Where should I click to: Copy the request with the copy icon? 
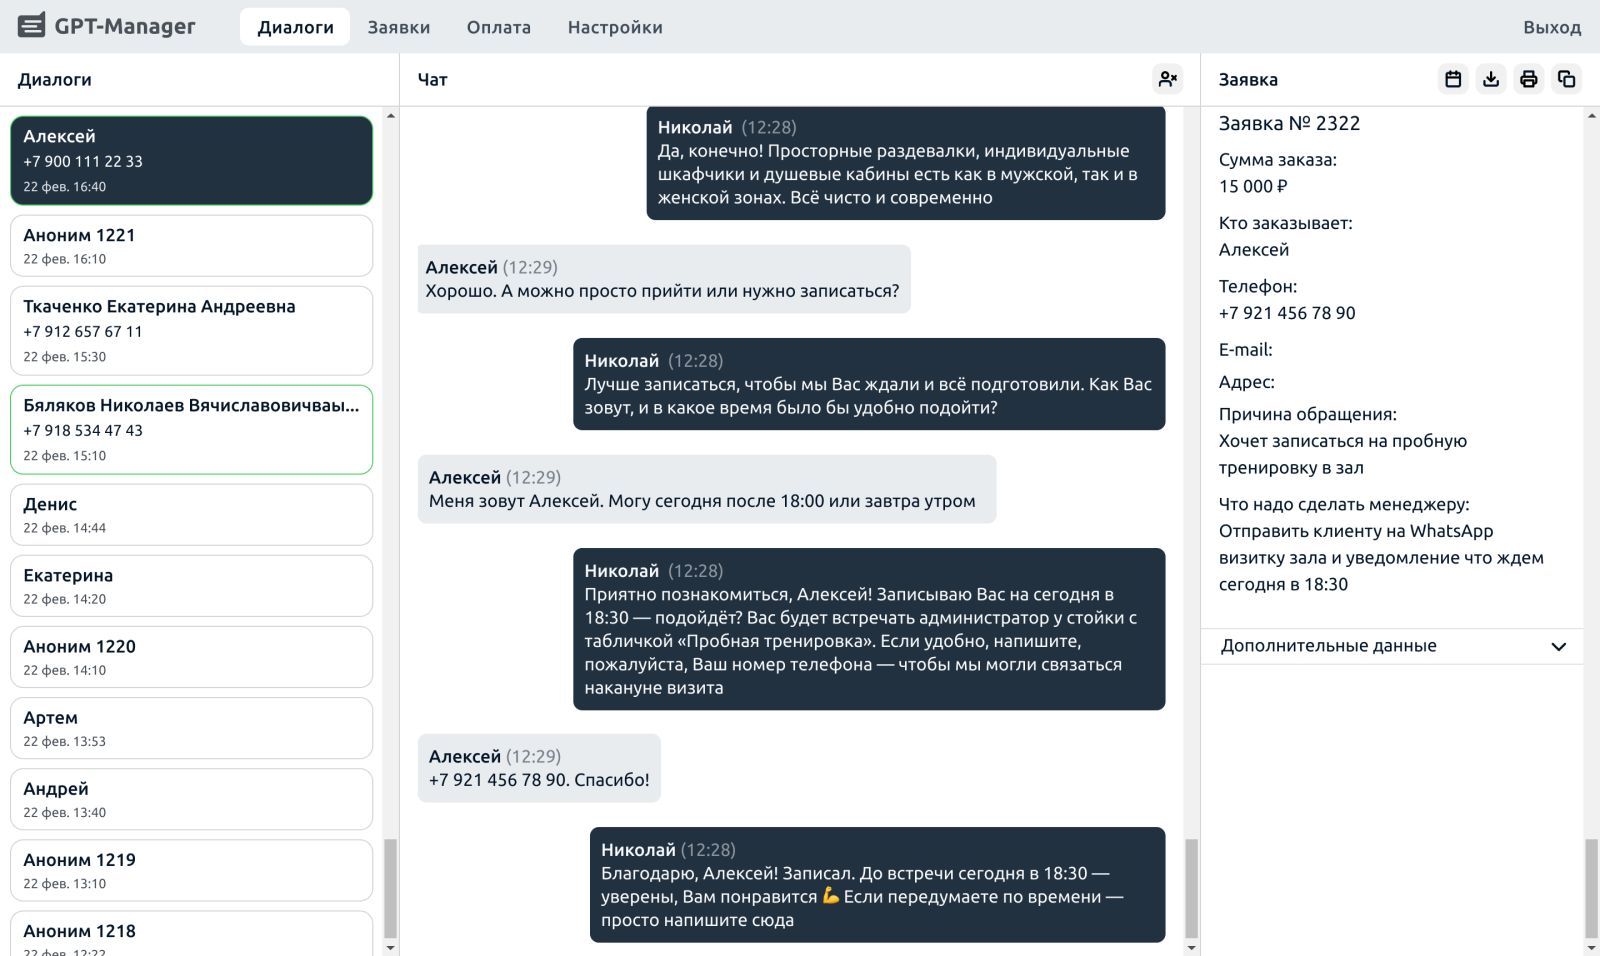pos(1567,79)
